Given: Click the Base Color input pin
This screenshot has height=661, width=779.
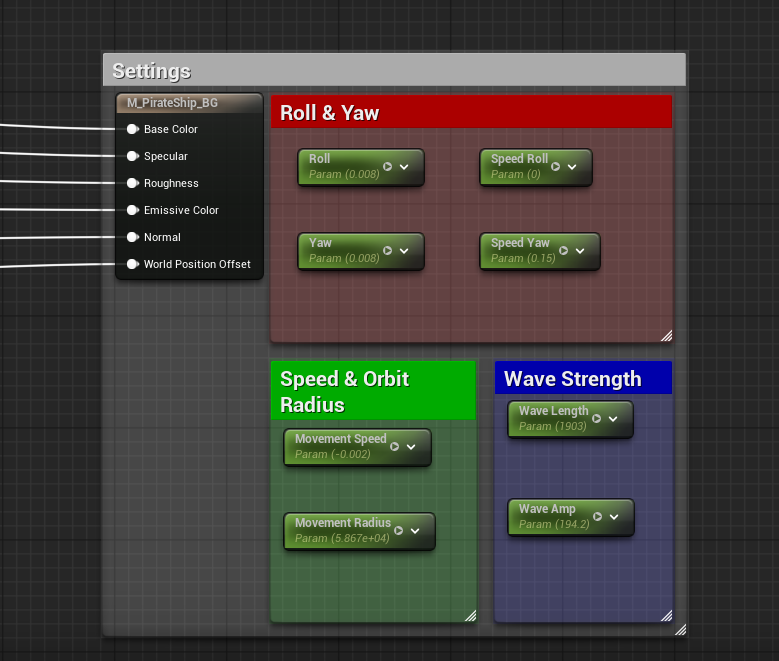Looking at the screenshot, I should (x=132, y=129).
